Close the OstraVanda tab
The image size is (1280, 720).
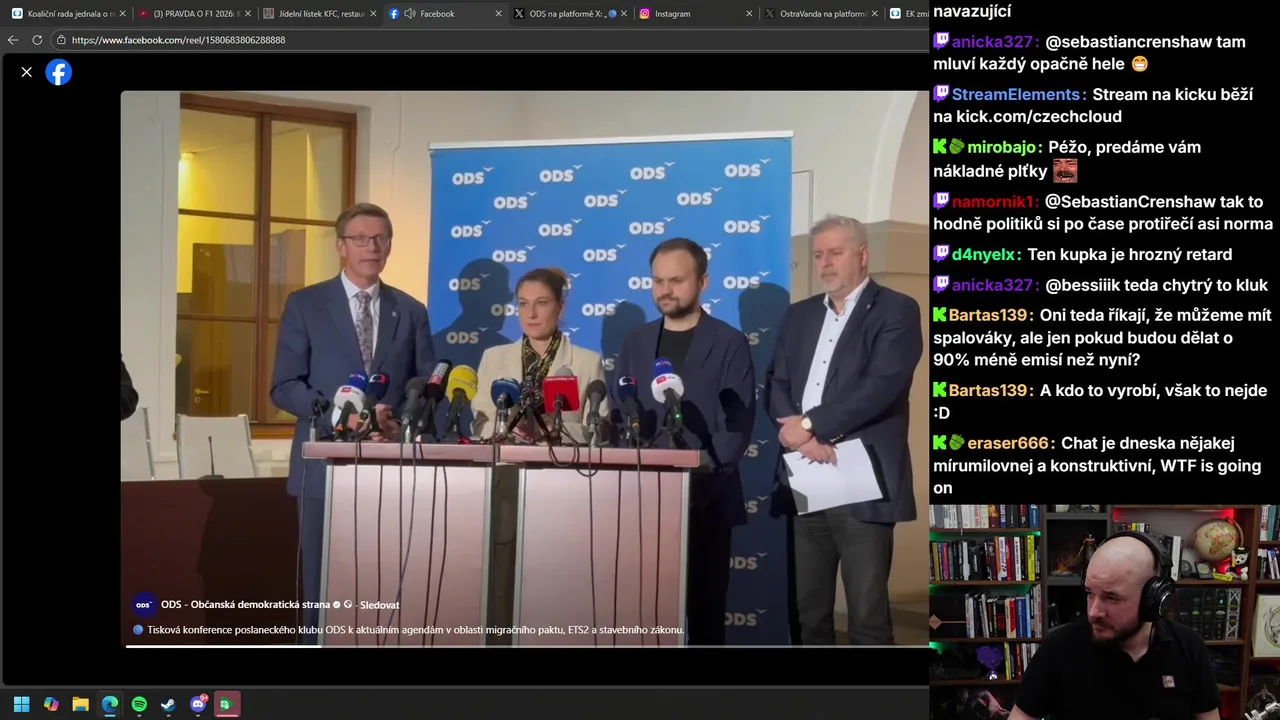coord(875,14)
